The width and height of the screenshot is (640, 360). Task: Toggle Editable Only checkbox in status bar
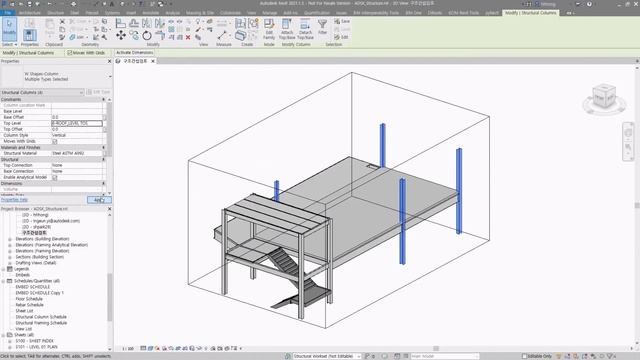point(524,356)
